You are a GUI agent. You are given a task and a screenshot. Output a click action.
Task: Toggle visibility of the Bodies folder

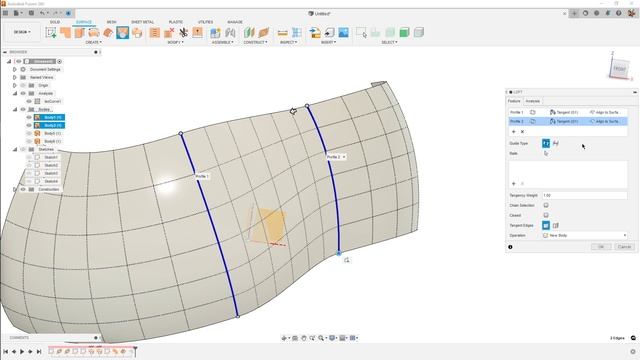click(23, 109)
